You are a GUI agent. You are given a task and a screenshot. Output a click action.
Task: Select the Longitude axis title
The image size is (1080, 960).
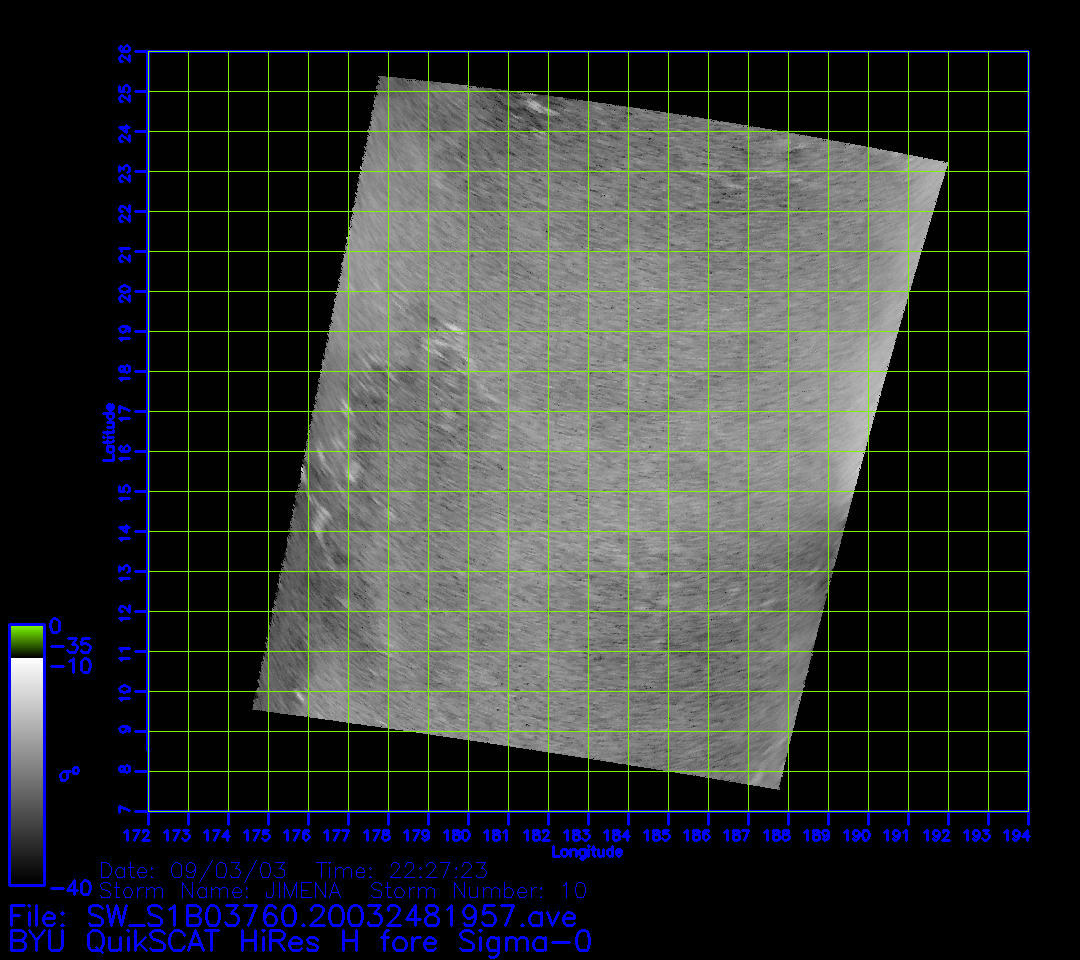pyautogui.click(x=587, y=852)
